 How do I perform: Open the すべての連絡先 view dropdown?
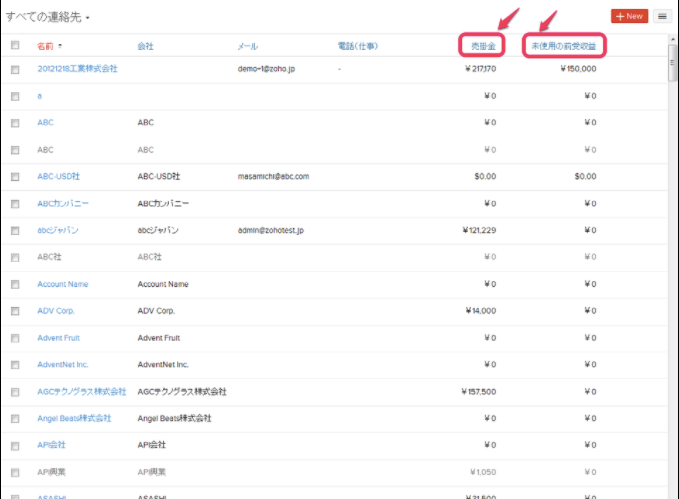[x=48, y=17]
